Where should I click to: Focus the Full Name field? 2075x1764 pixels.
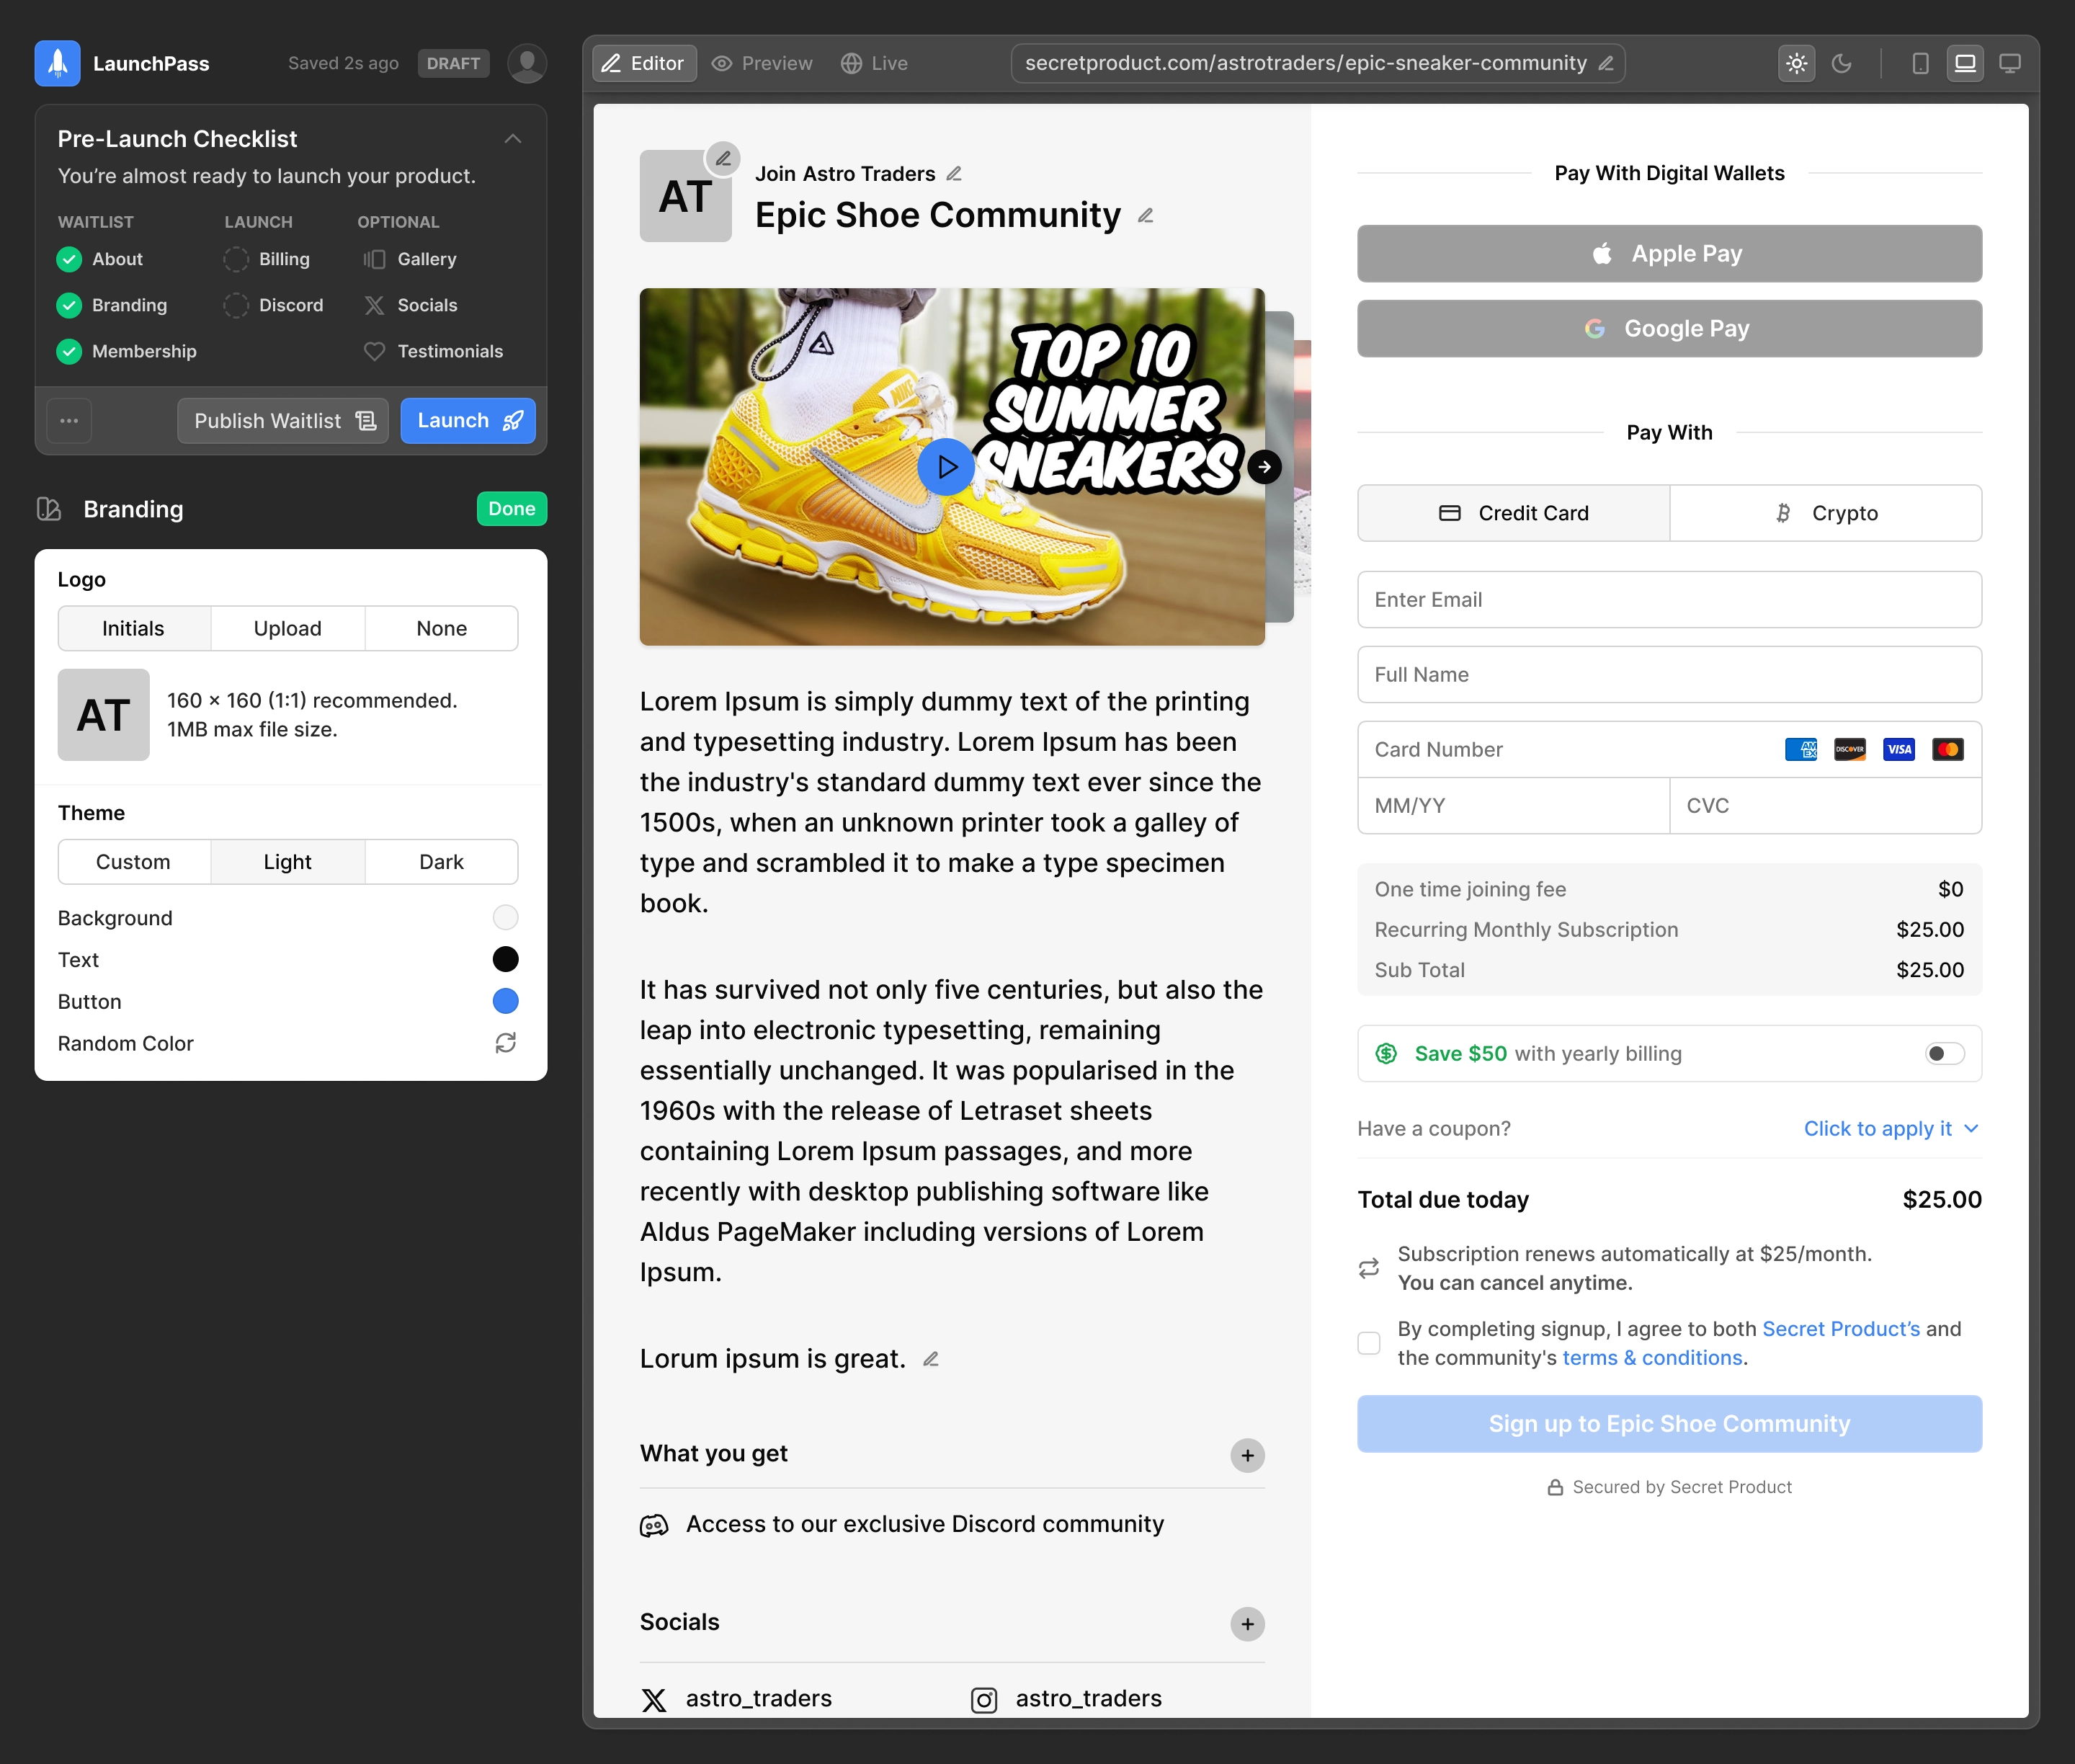[x=1669, y=675]
